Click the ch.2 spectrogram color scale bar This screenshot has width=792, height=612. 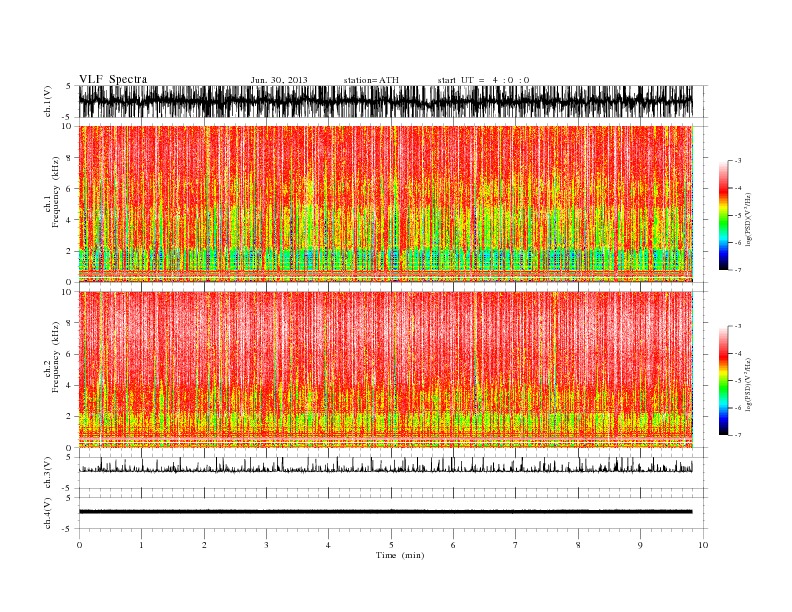point(723,381)
